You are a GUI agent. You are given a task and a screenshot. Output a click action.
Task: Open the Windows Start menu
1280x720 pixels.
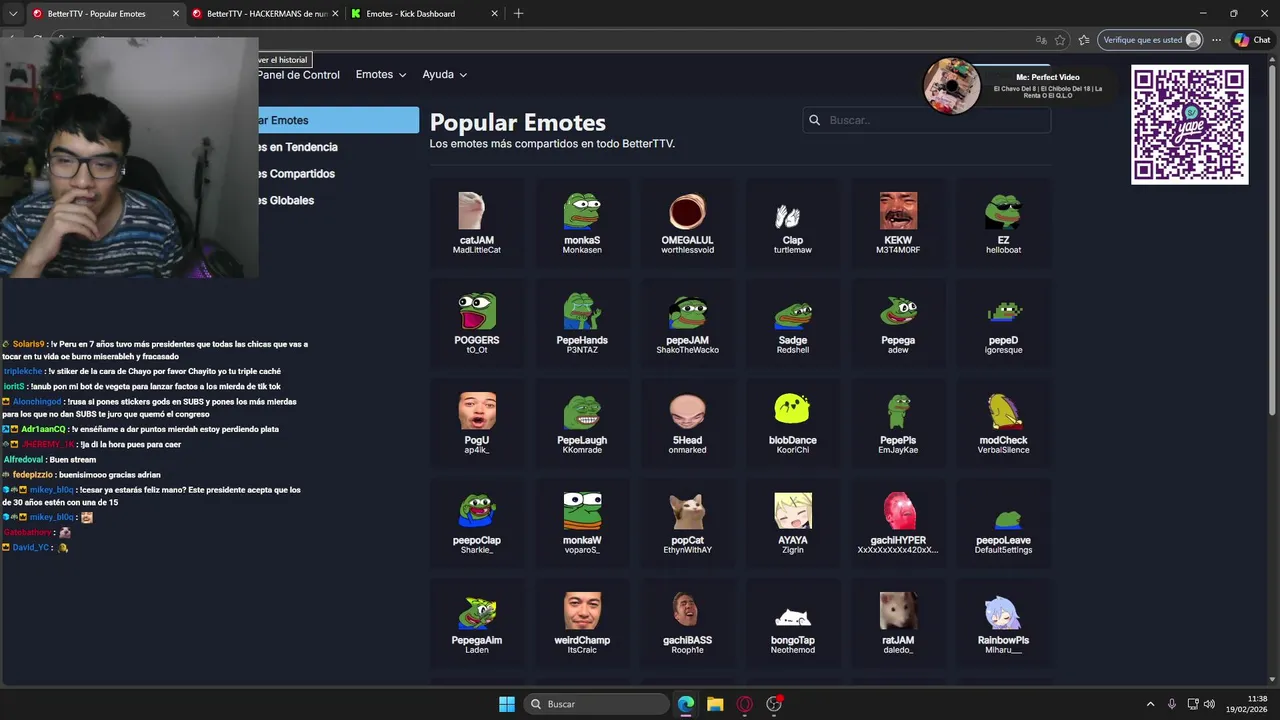[x=507, y=704]
